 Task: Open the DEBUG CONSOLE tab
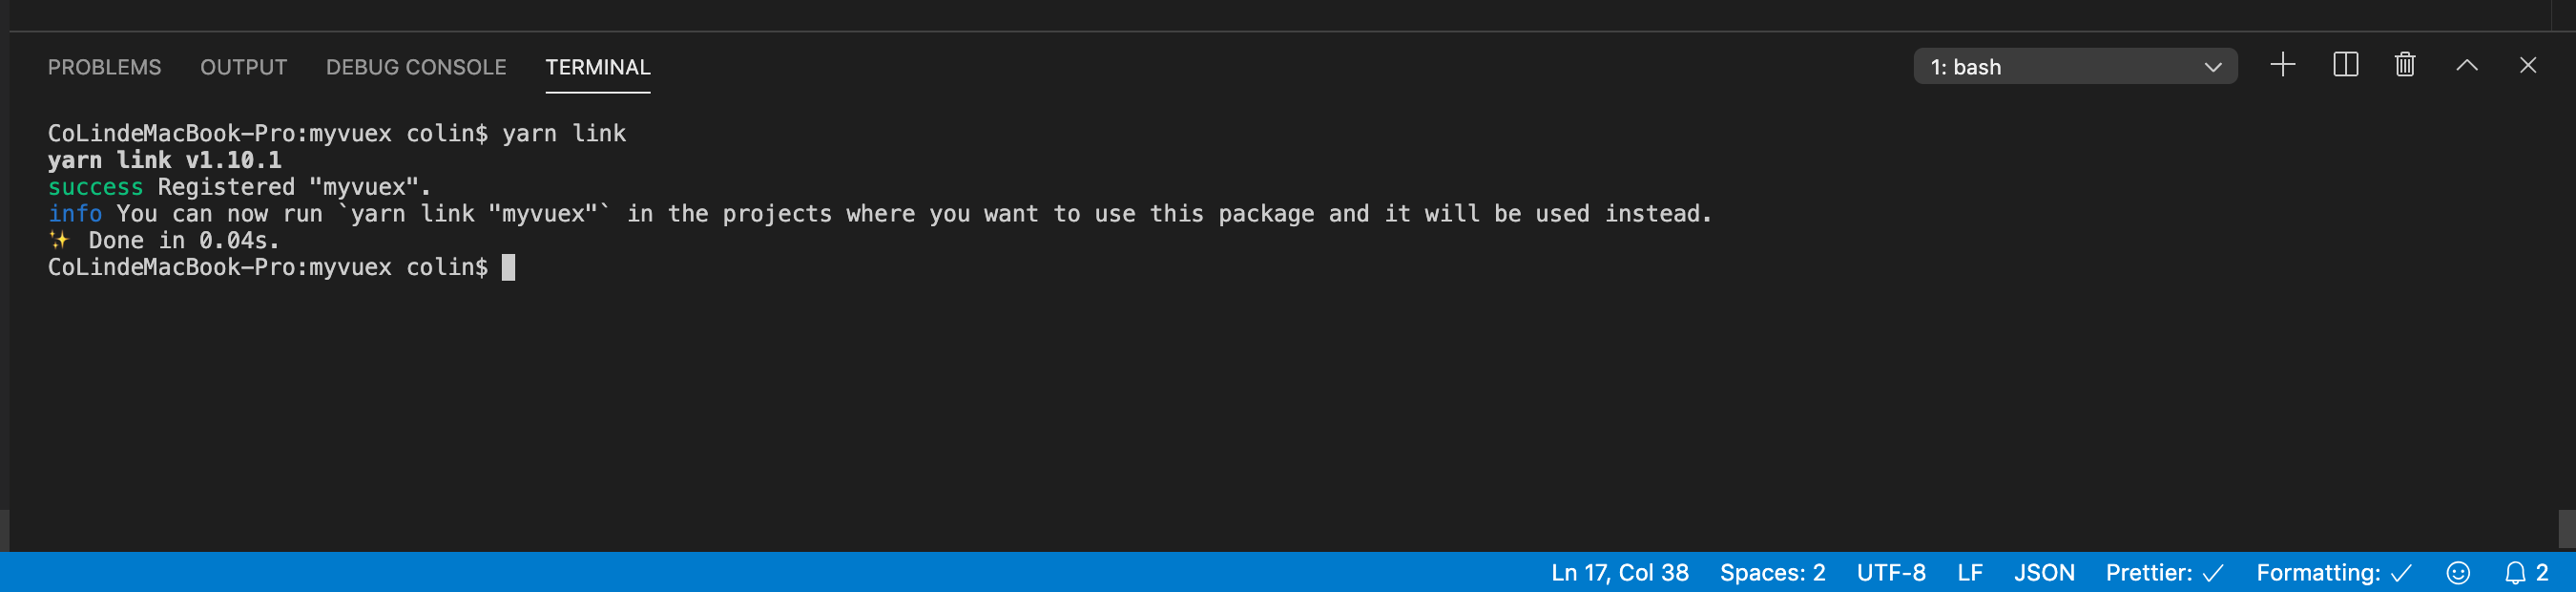pos(416,67)
